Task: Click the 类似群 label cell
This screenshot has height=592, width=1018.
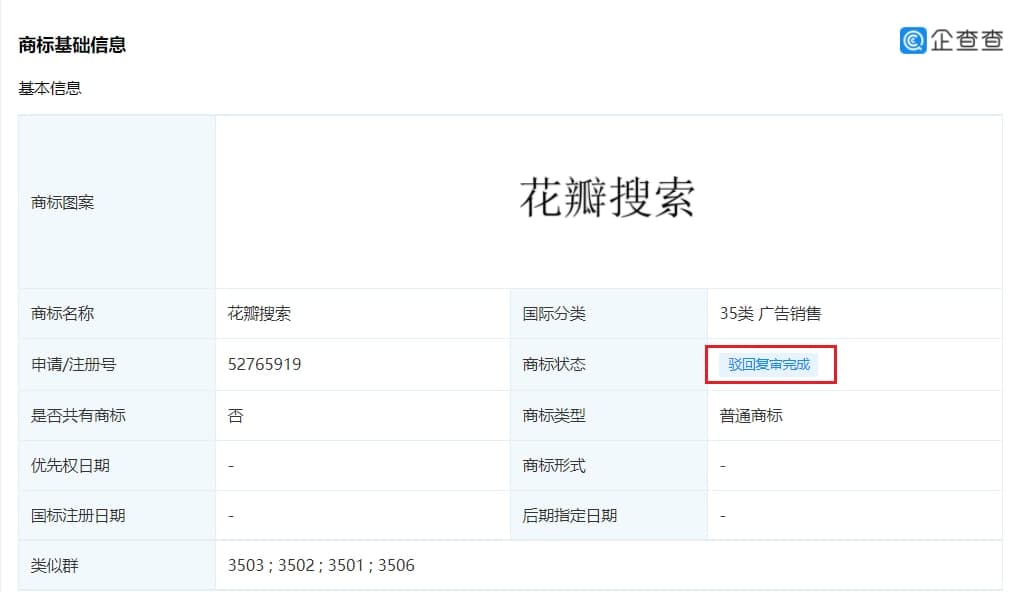Action: pos(117,565)
